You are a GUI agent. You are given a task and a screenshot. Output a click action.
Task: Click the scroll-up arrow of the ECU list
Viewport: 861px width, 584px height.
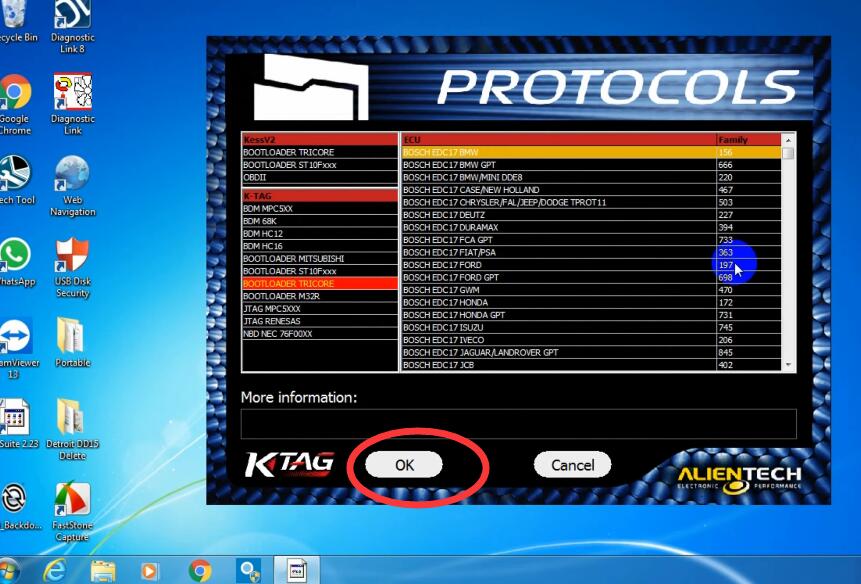point(788,140)
